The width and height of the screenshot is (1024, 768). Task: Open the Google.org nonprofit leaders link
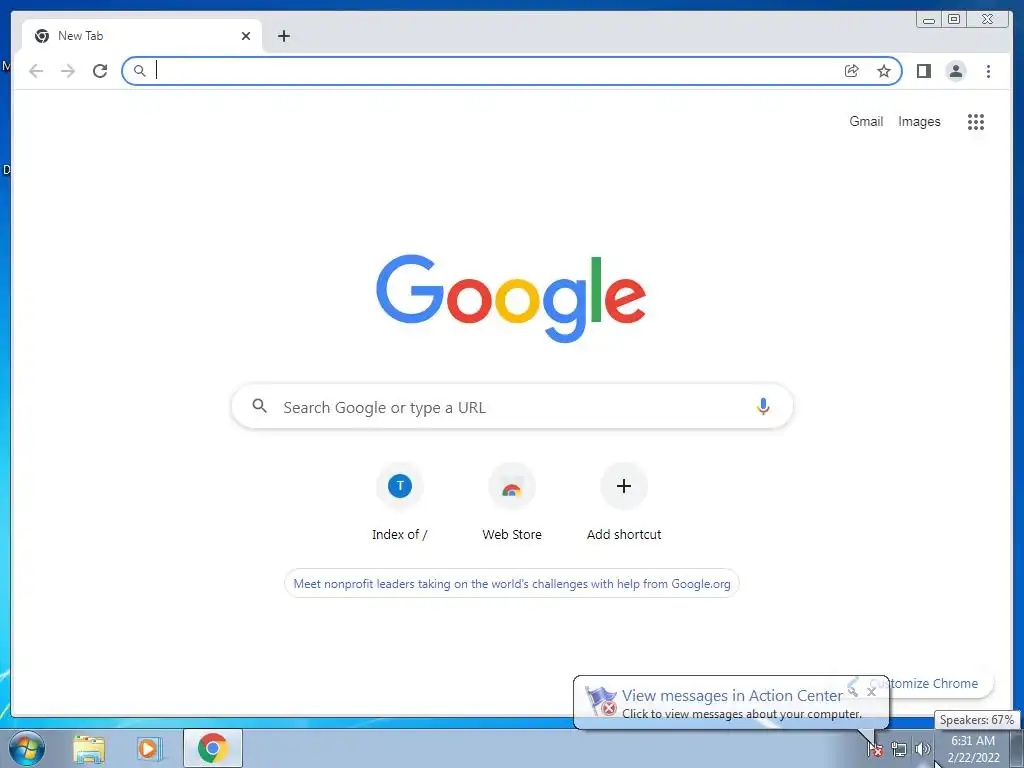coord(512,584)
